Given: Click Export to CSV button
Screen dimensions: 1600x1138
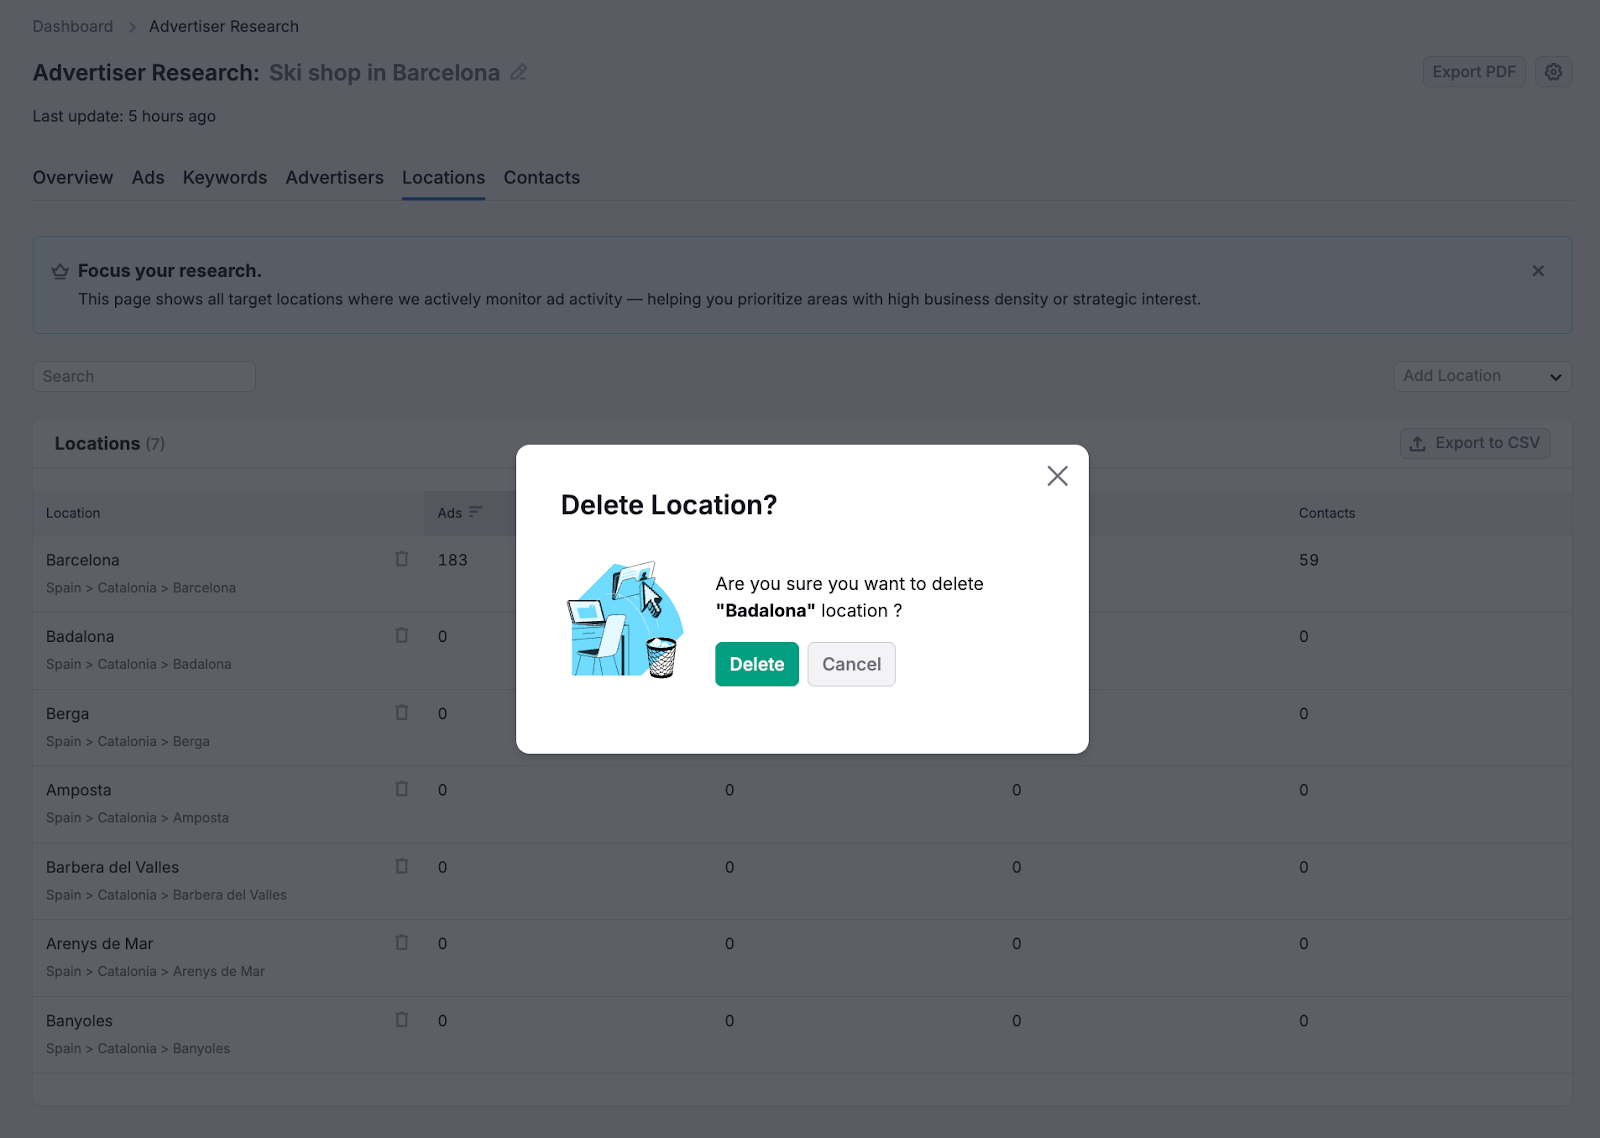Looking at the screenshot, I should [x=1475, y=443].
